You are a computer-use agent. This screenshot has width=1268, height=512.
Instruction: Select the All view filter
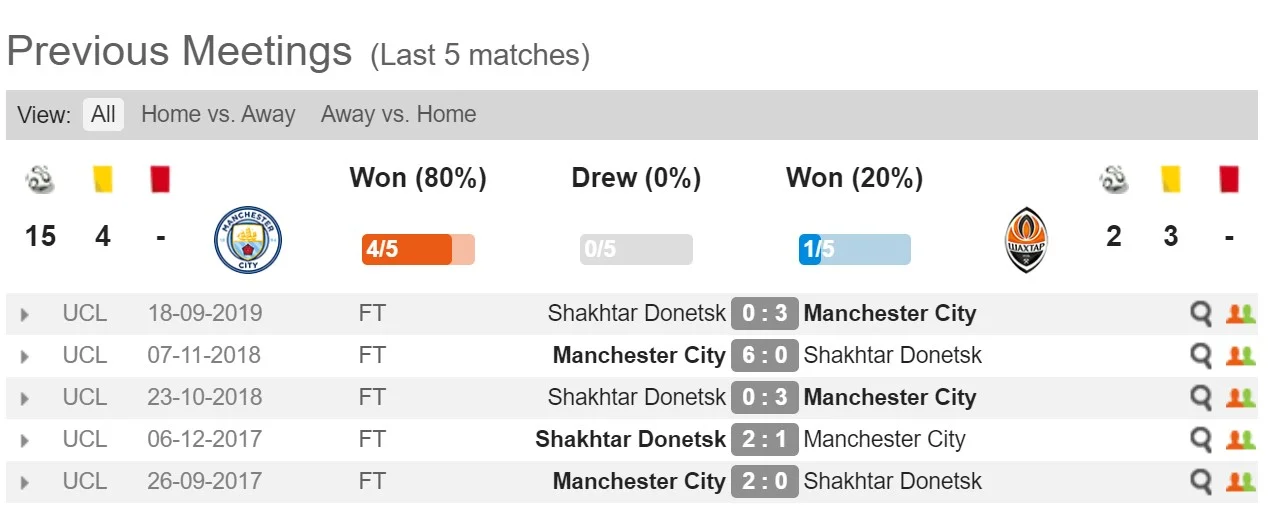click(x=103, y=114)
